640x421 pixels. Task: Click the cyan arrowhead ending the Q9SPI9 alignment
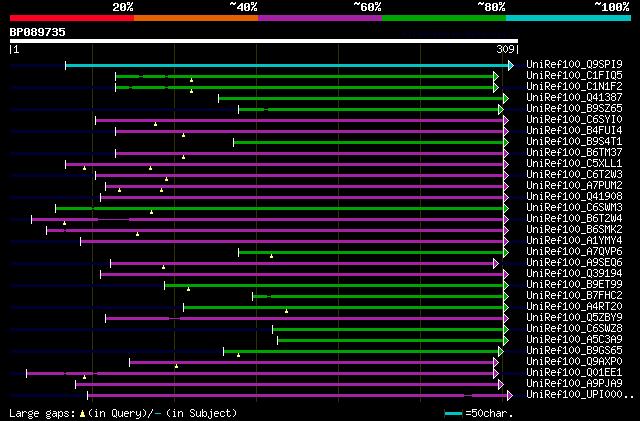click(x=511, y=65)
